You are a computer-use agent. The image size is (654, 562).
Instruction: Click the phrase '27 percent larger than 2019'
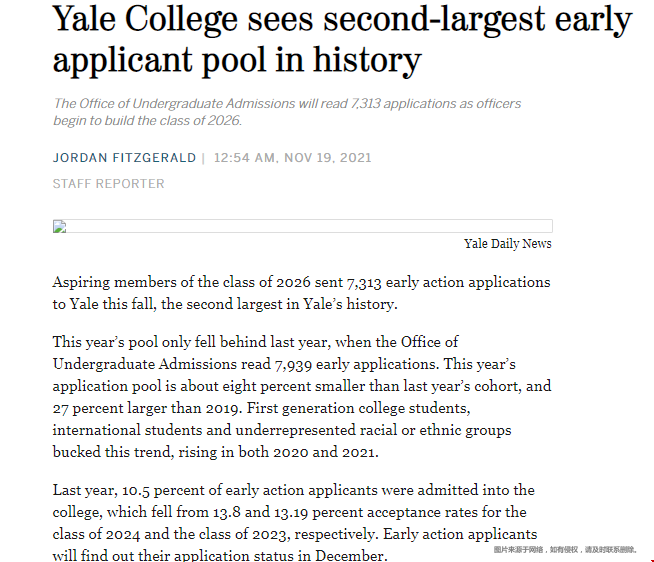click(147, 408)
